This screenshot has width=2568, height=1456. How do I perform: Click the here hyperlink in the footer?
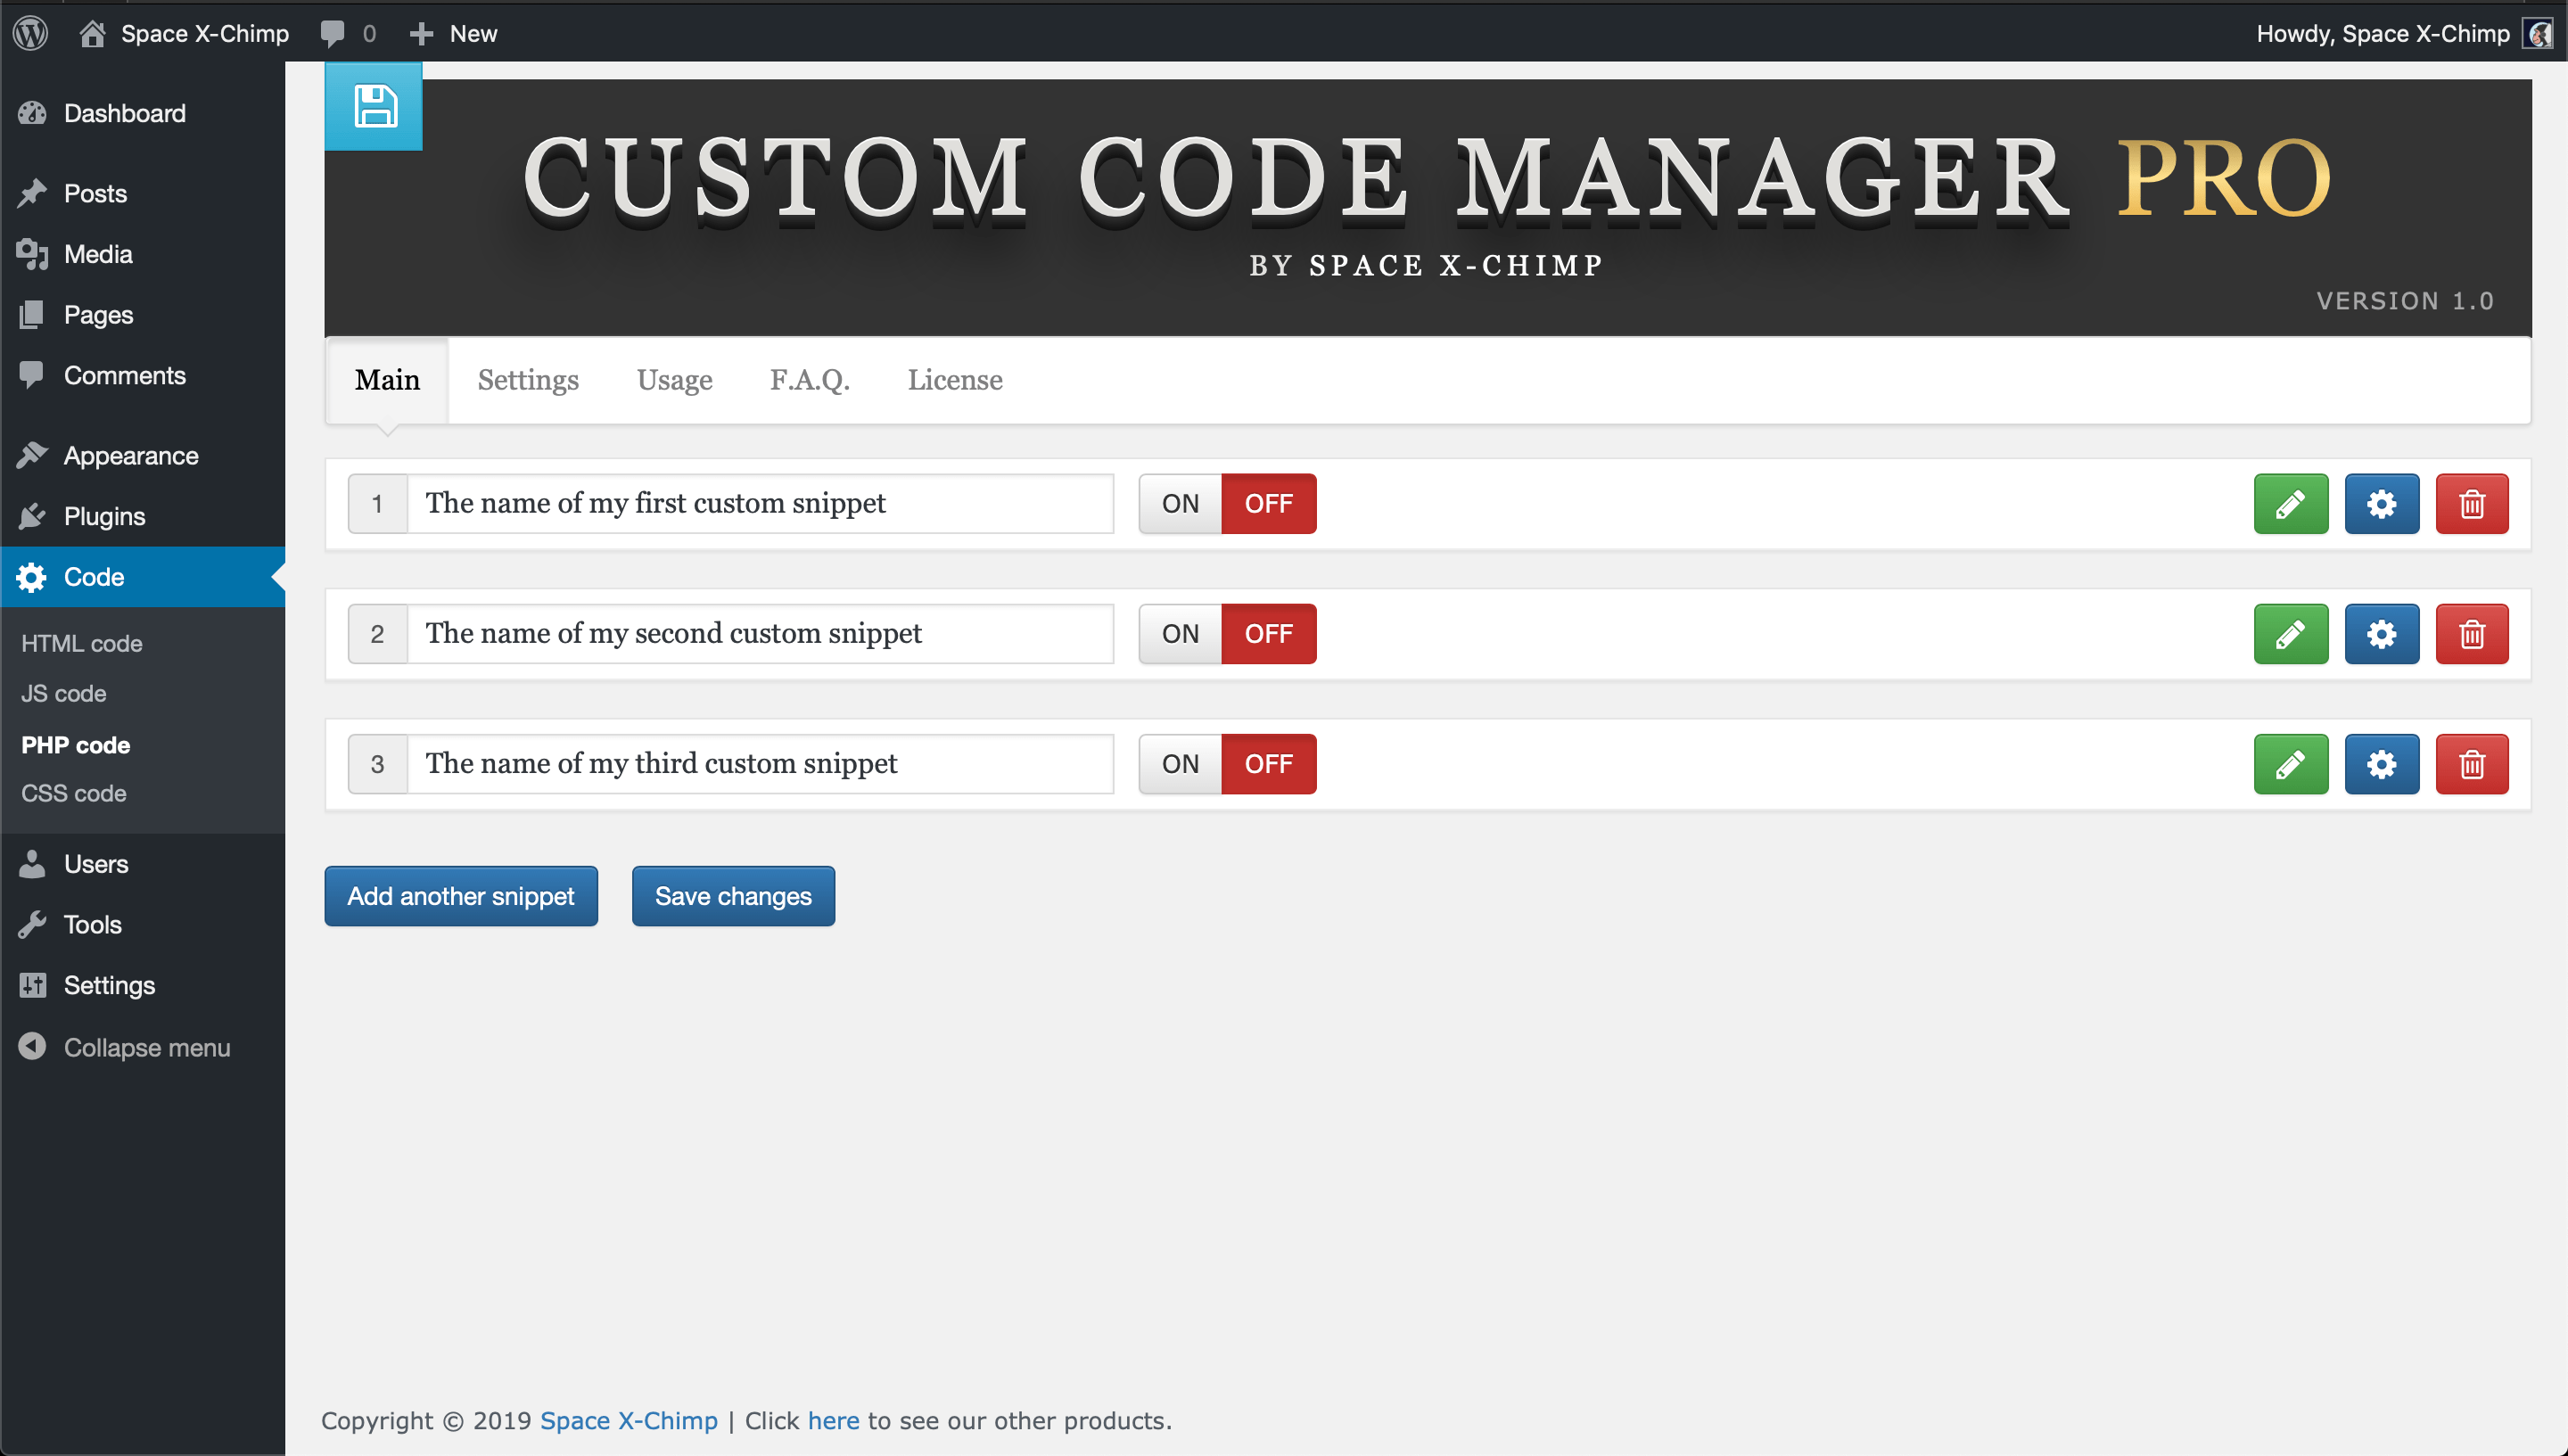[833, 1419]
